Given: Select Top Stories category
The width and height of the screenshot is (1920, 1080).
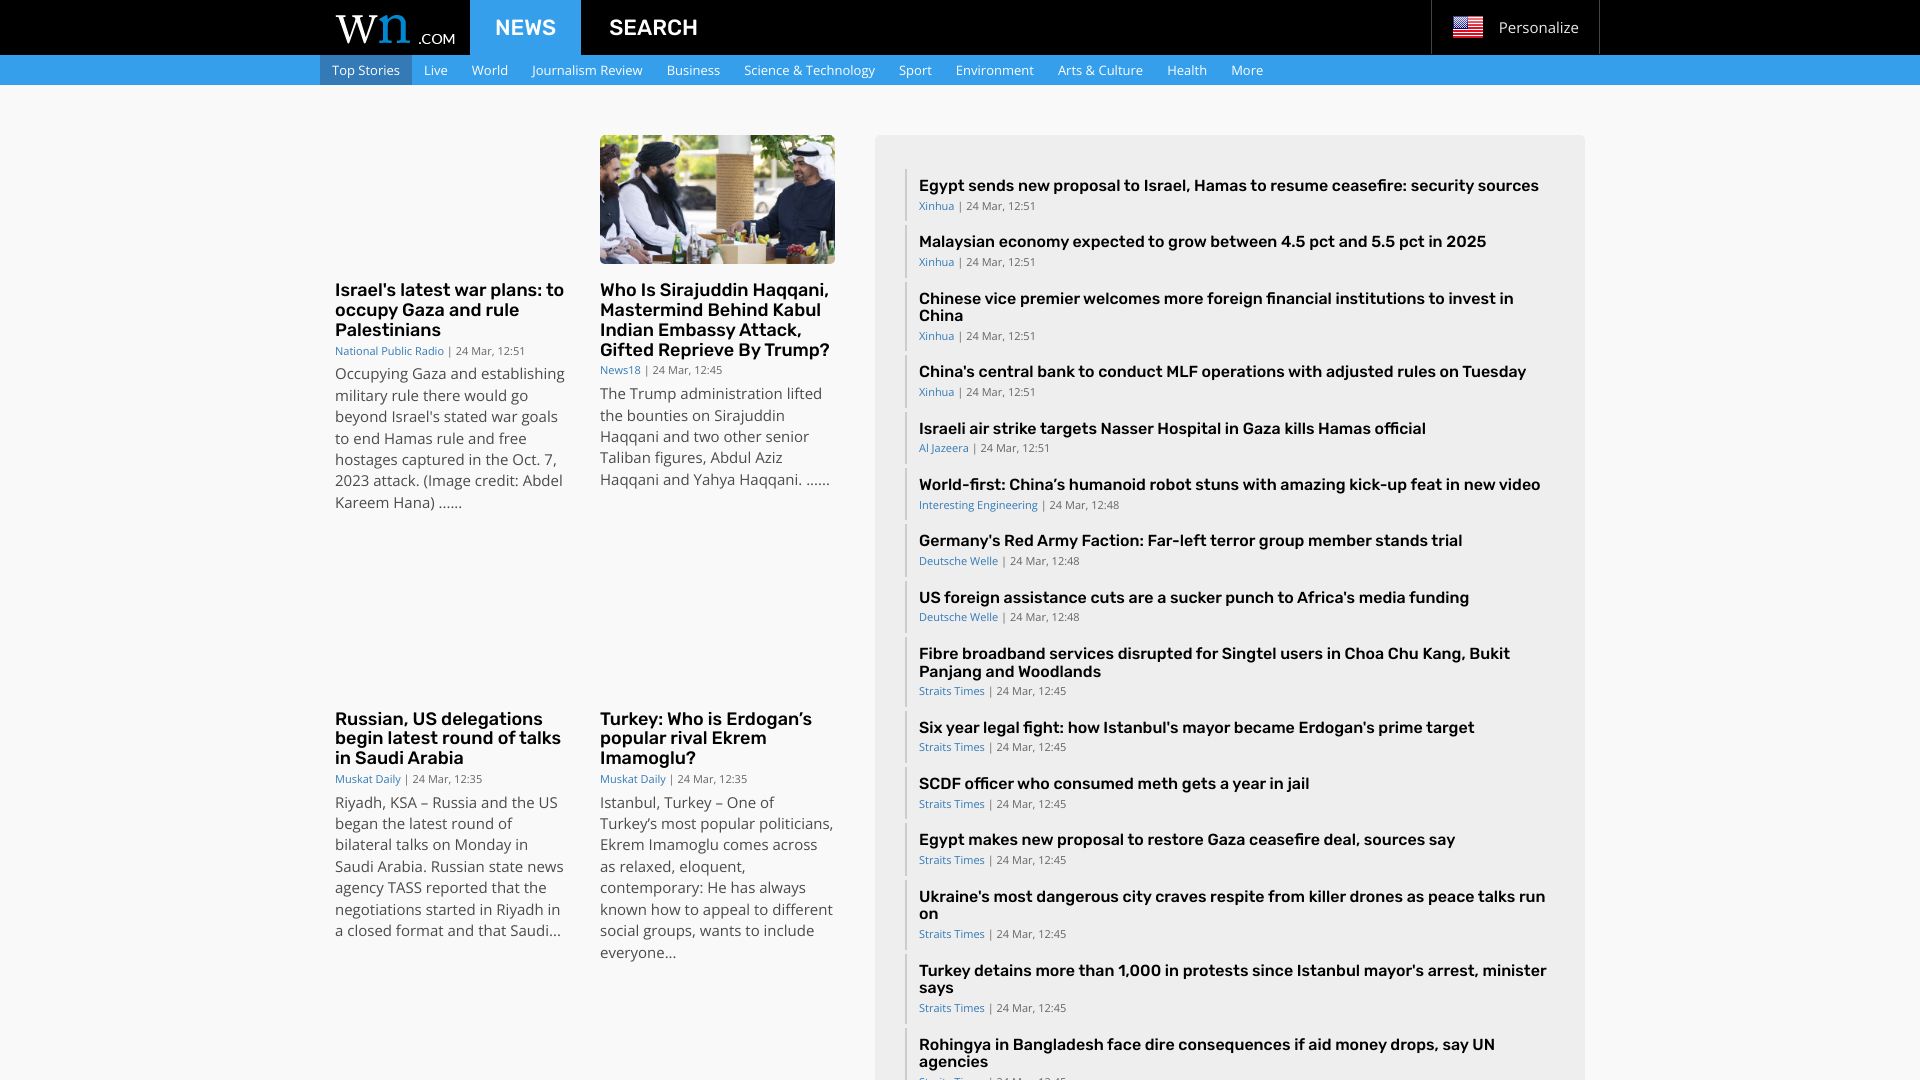Looking at the screenshot, I should point(365,70).
